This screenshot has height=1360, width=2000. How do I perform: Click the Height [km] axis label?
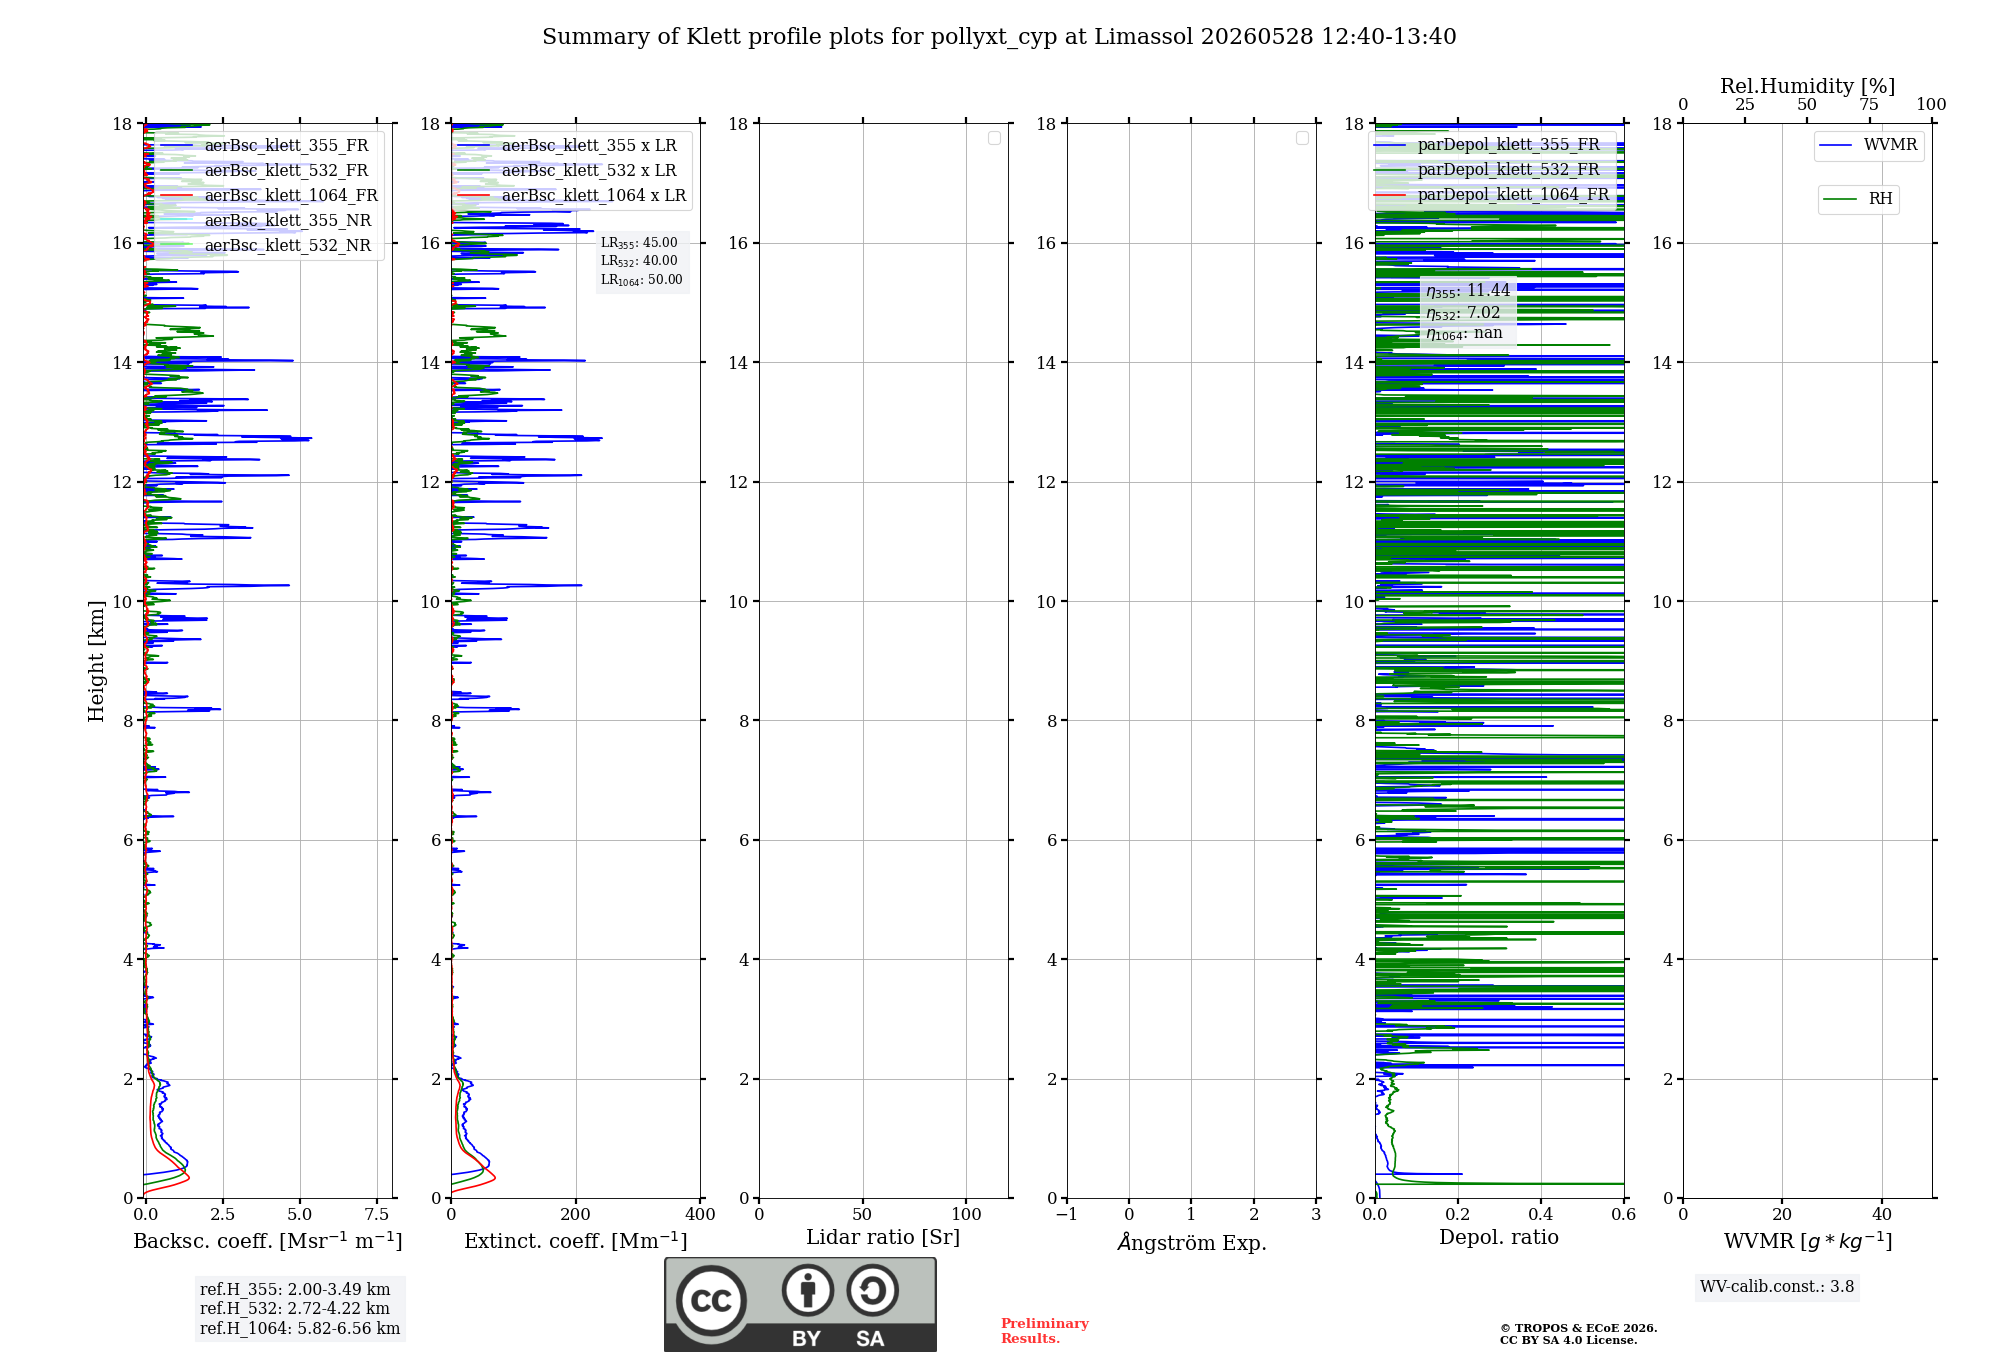click(x=96, y=661)
